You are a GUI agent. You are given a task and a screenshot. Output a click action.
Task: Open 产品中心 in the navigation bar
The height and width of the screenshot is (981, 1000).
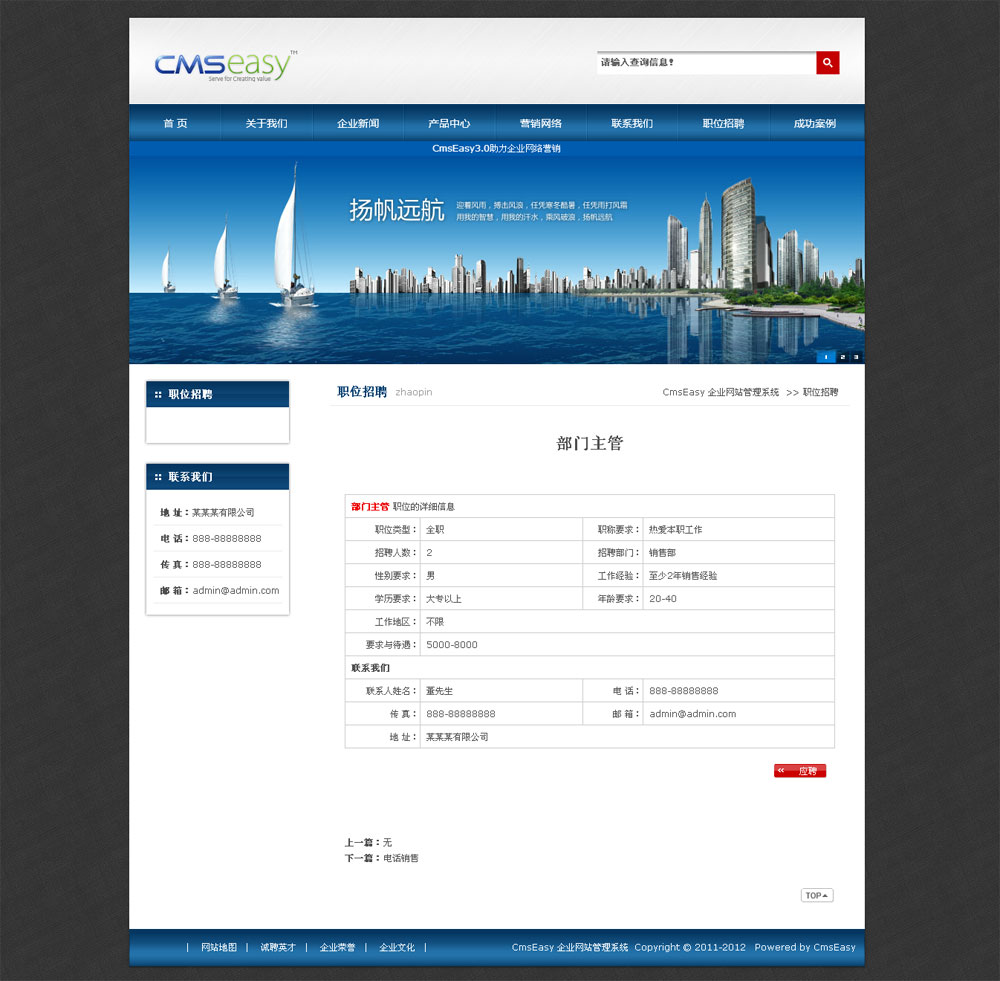tap(449, 124)
